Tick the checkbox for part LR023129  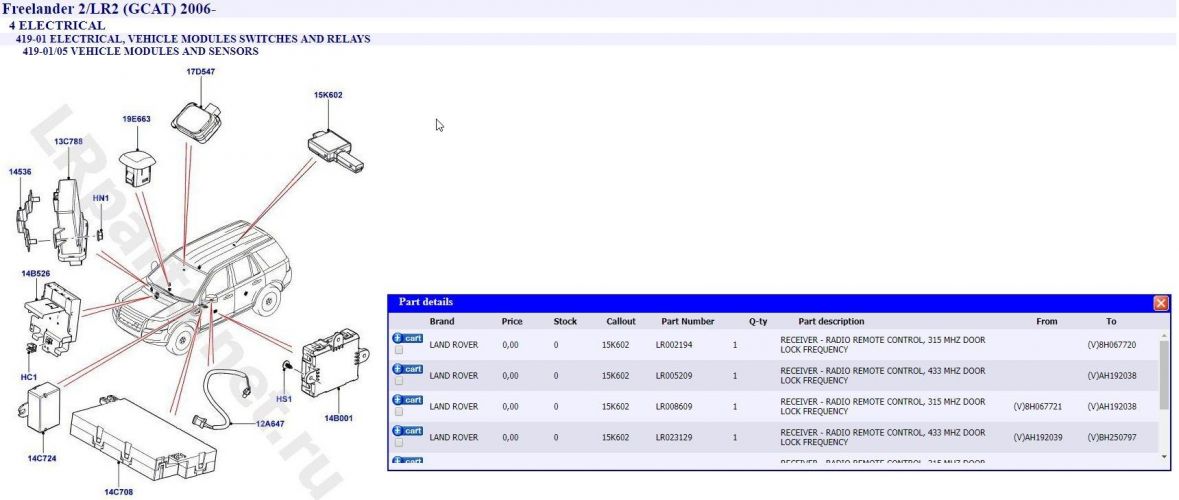pyautogui.click(x=399, y=442)
